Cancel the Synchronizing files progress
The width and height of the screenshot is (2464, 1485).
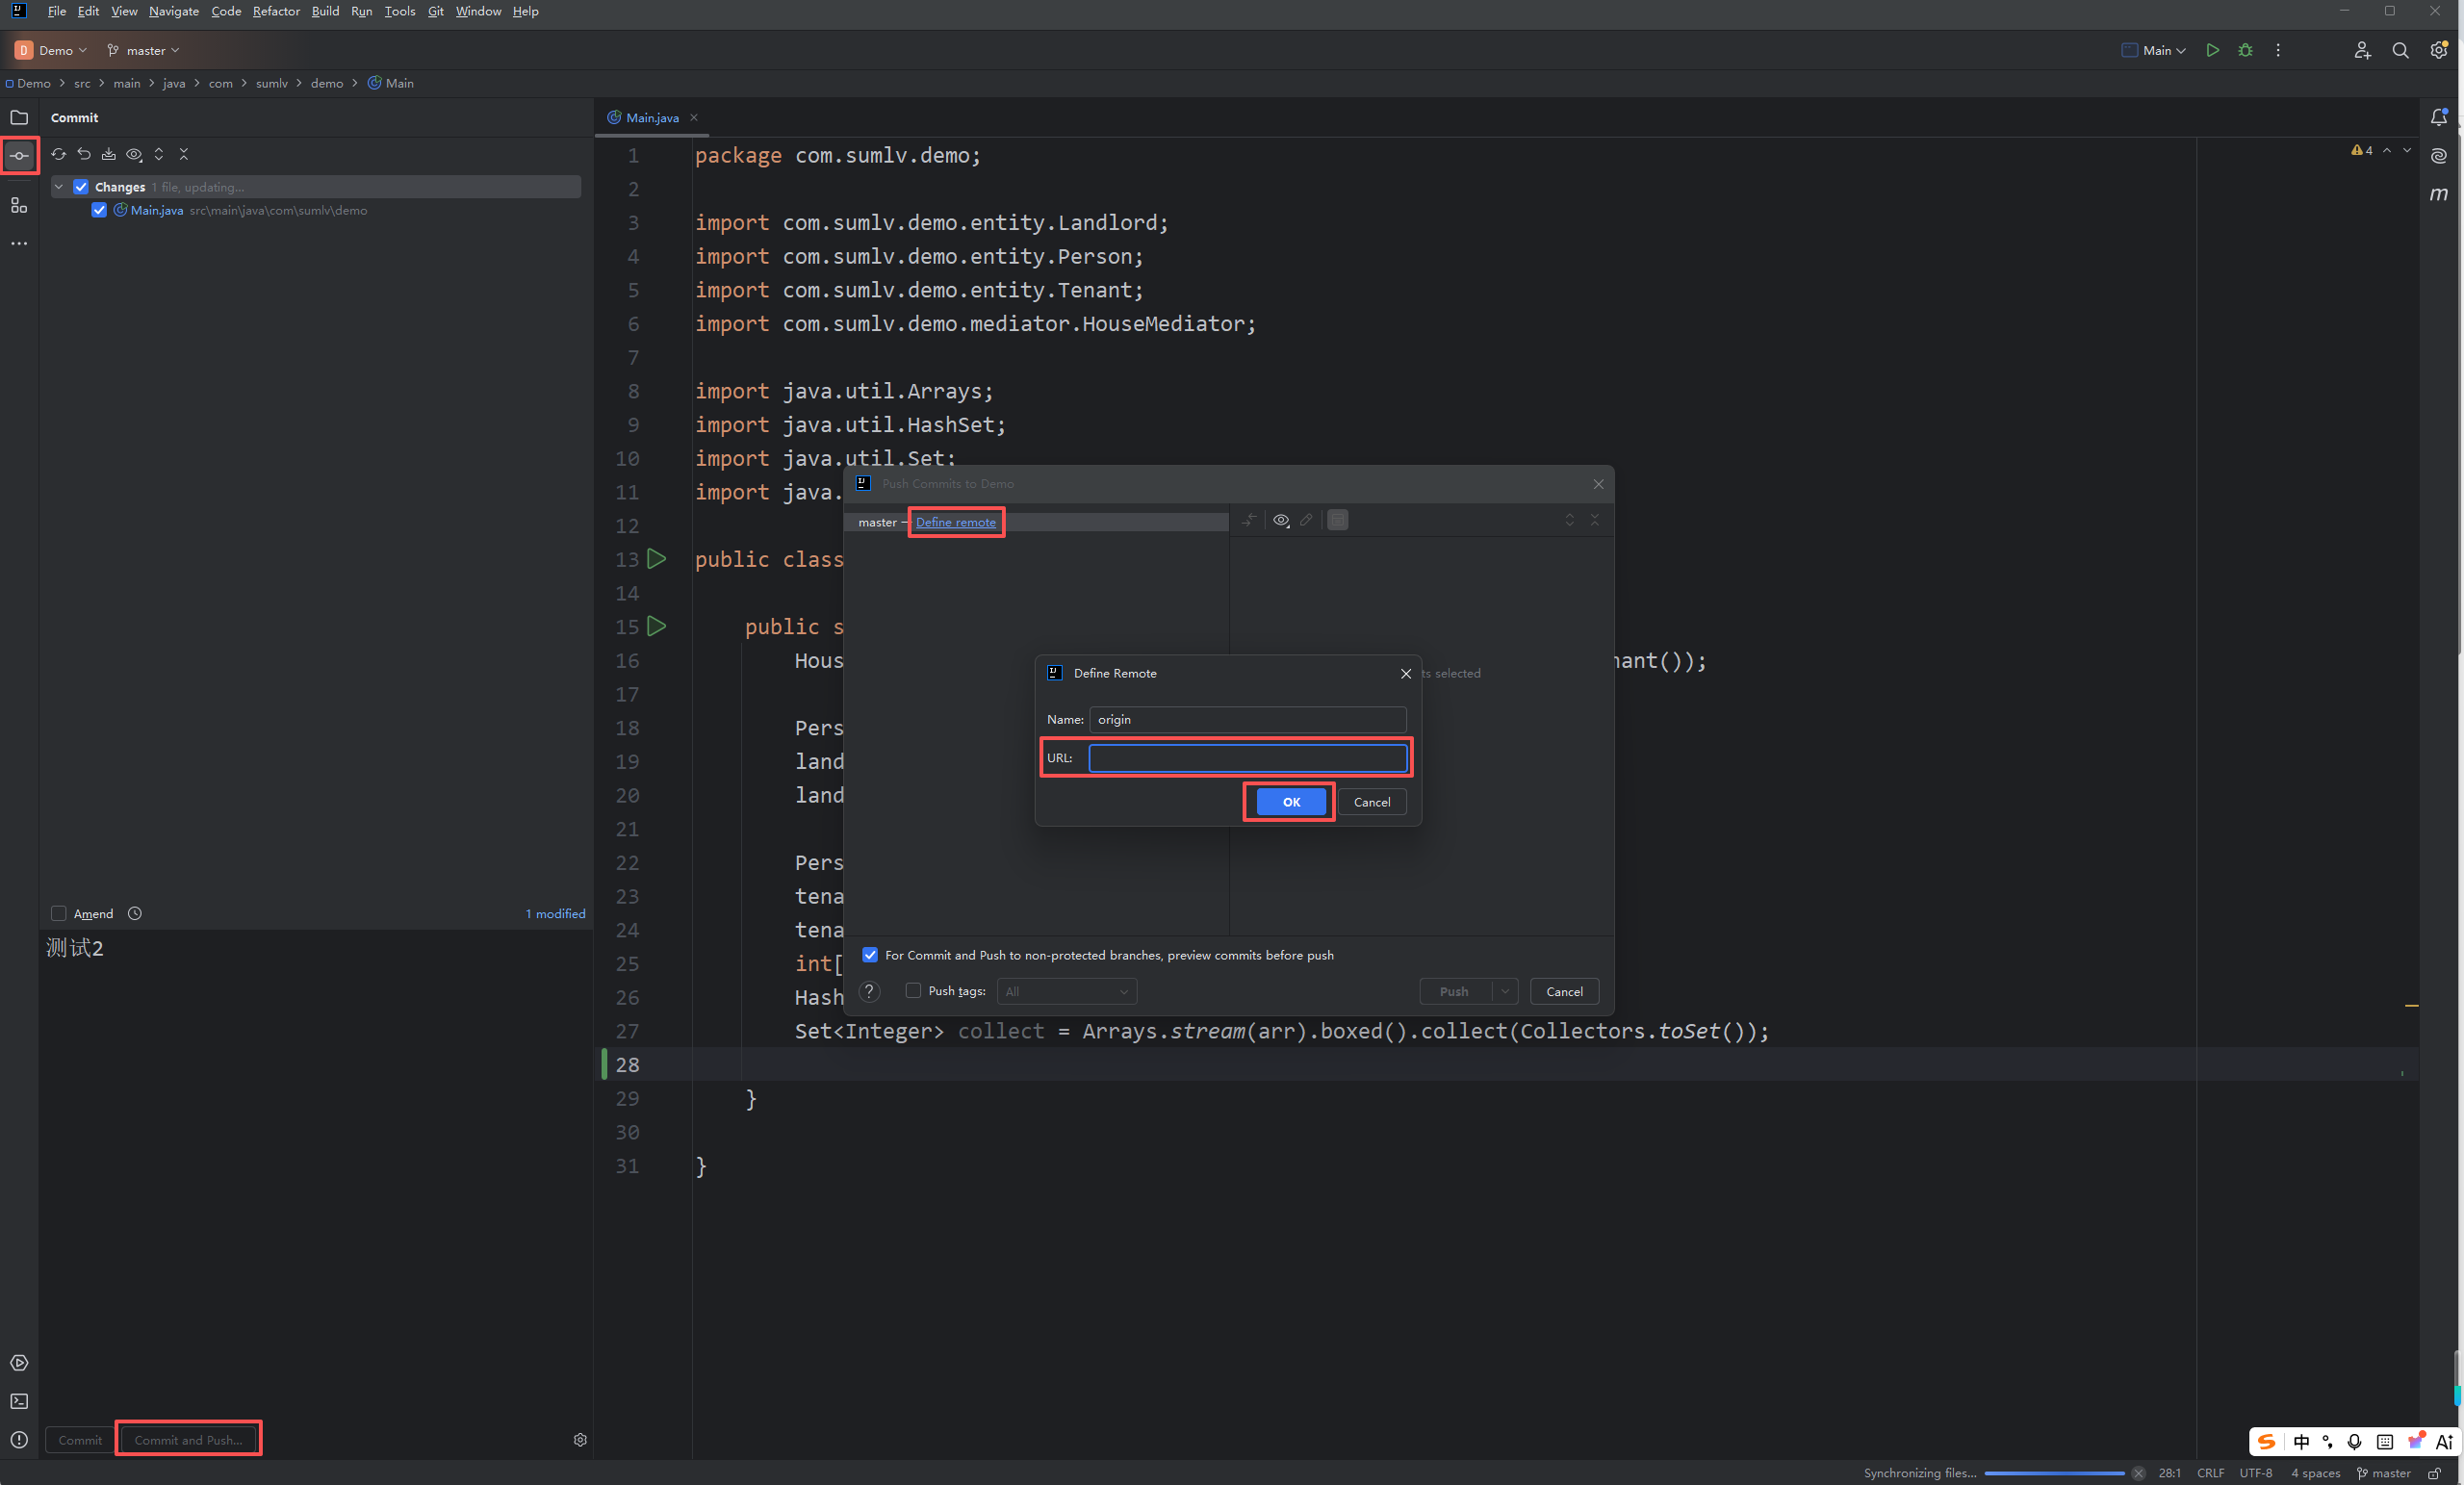click(x=2138, y=1473)
